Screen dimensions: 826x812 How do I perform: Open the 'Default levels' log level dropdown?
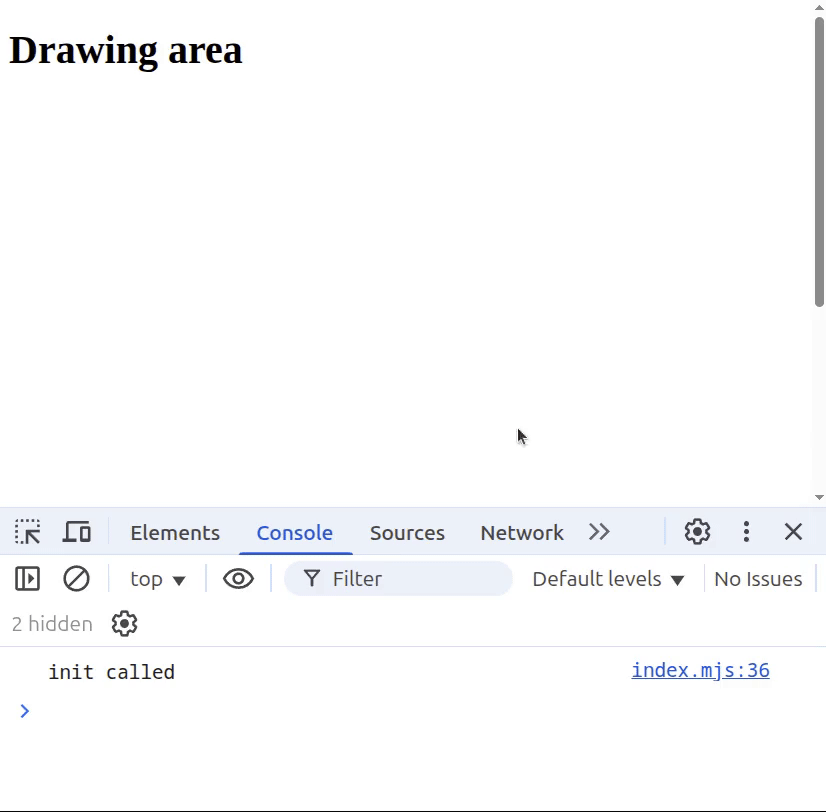pos(608,579)
